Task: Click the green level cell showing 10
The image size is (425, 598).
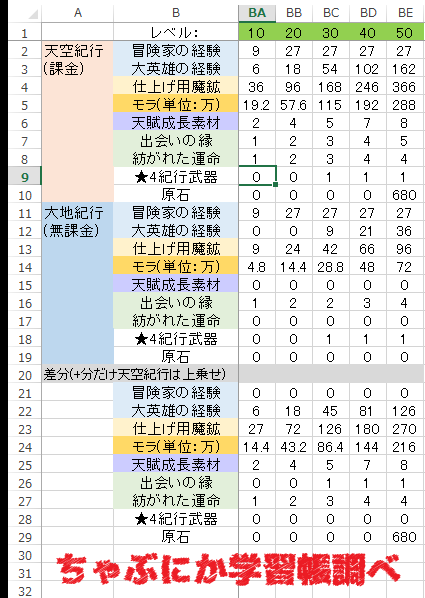Action: coord(257,32)
